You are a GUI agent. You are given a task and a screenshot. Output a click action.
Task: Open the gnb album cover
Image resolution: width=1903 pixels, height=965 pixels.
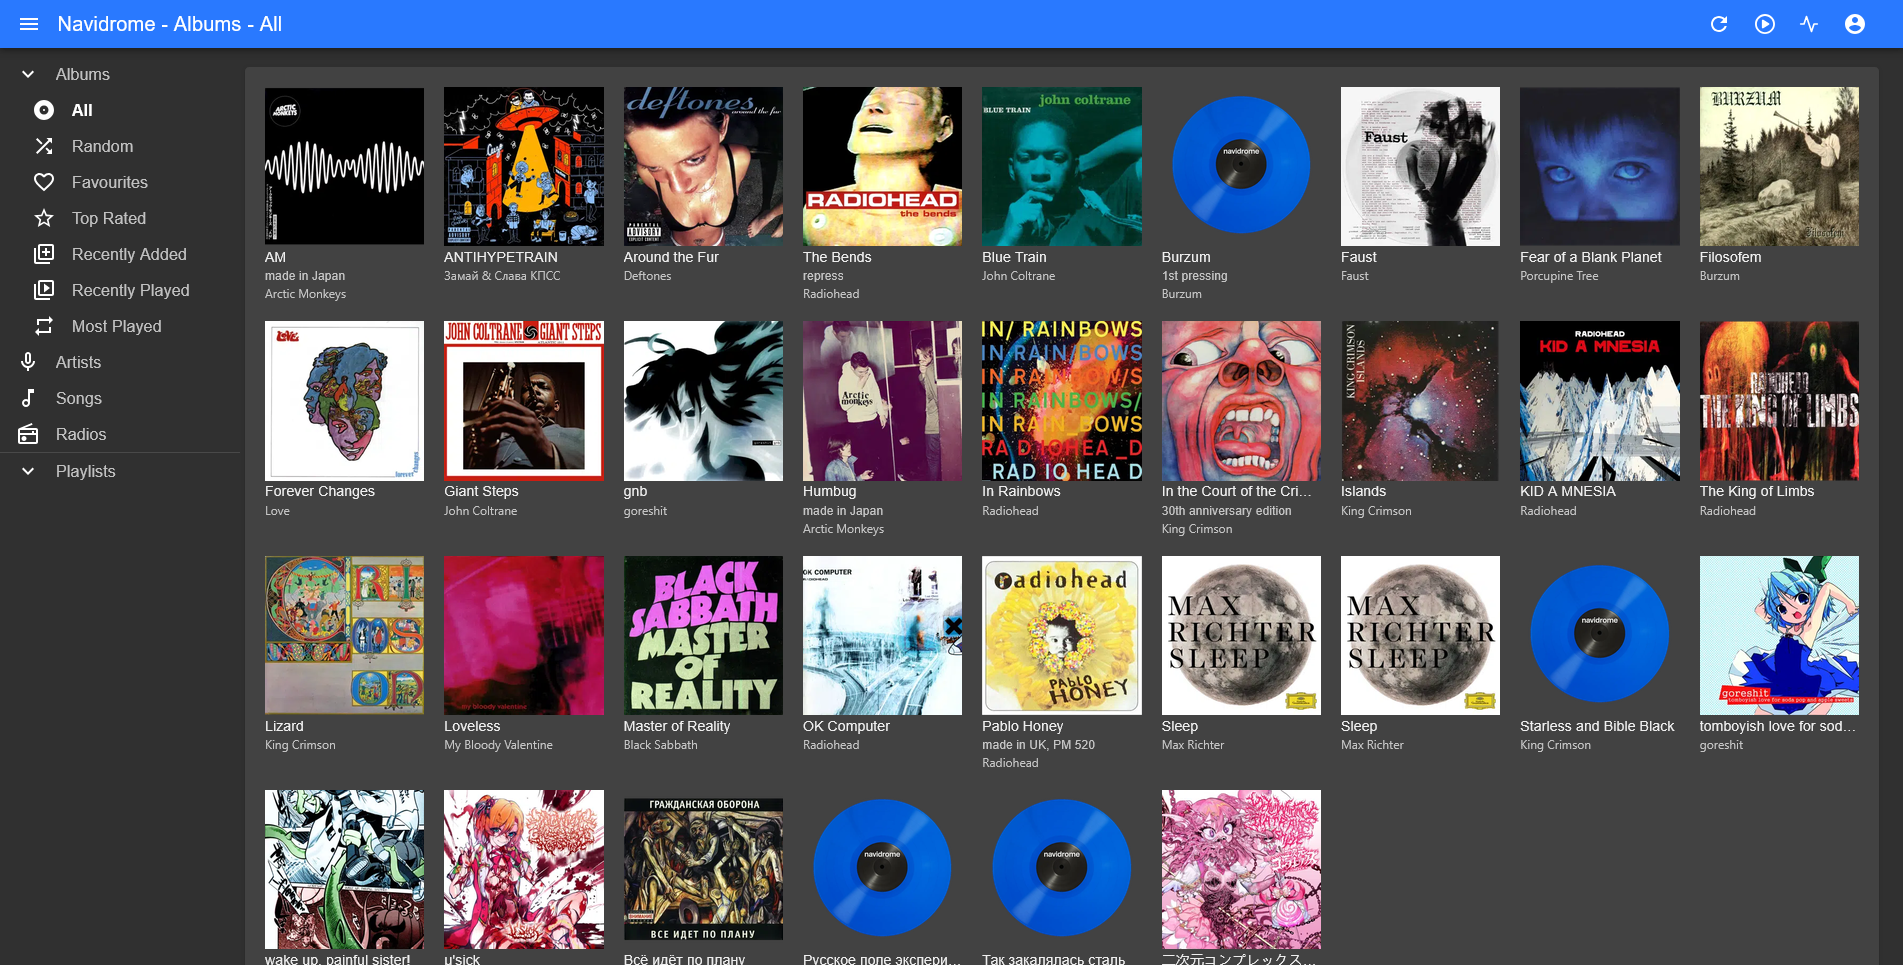[x=703, y=401]
